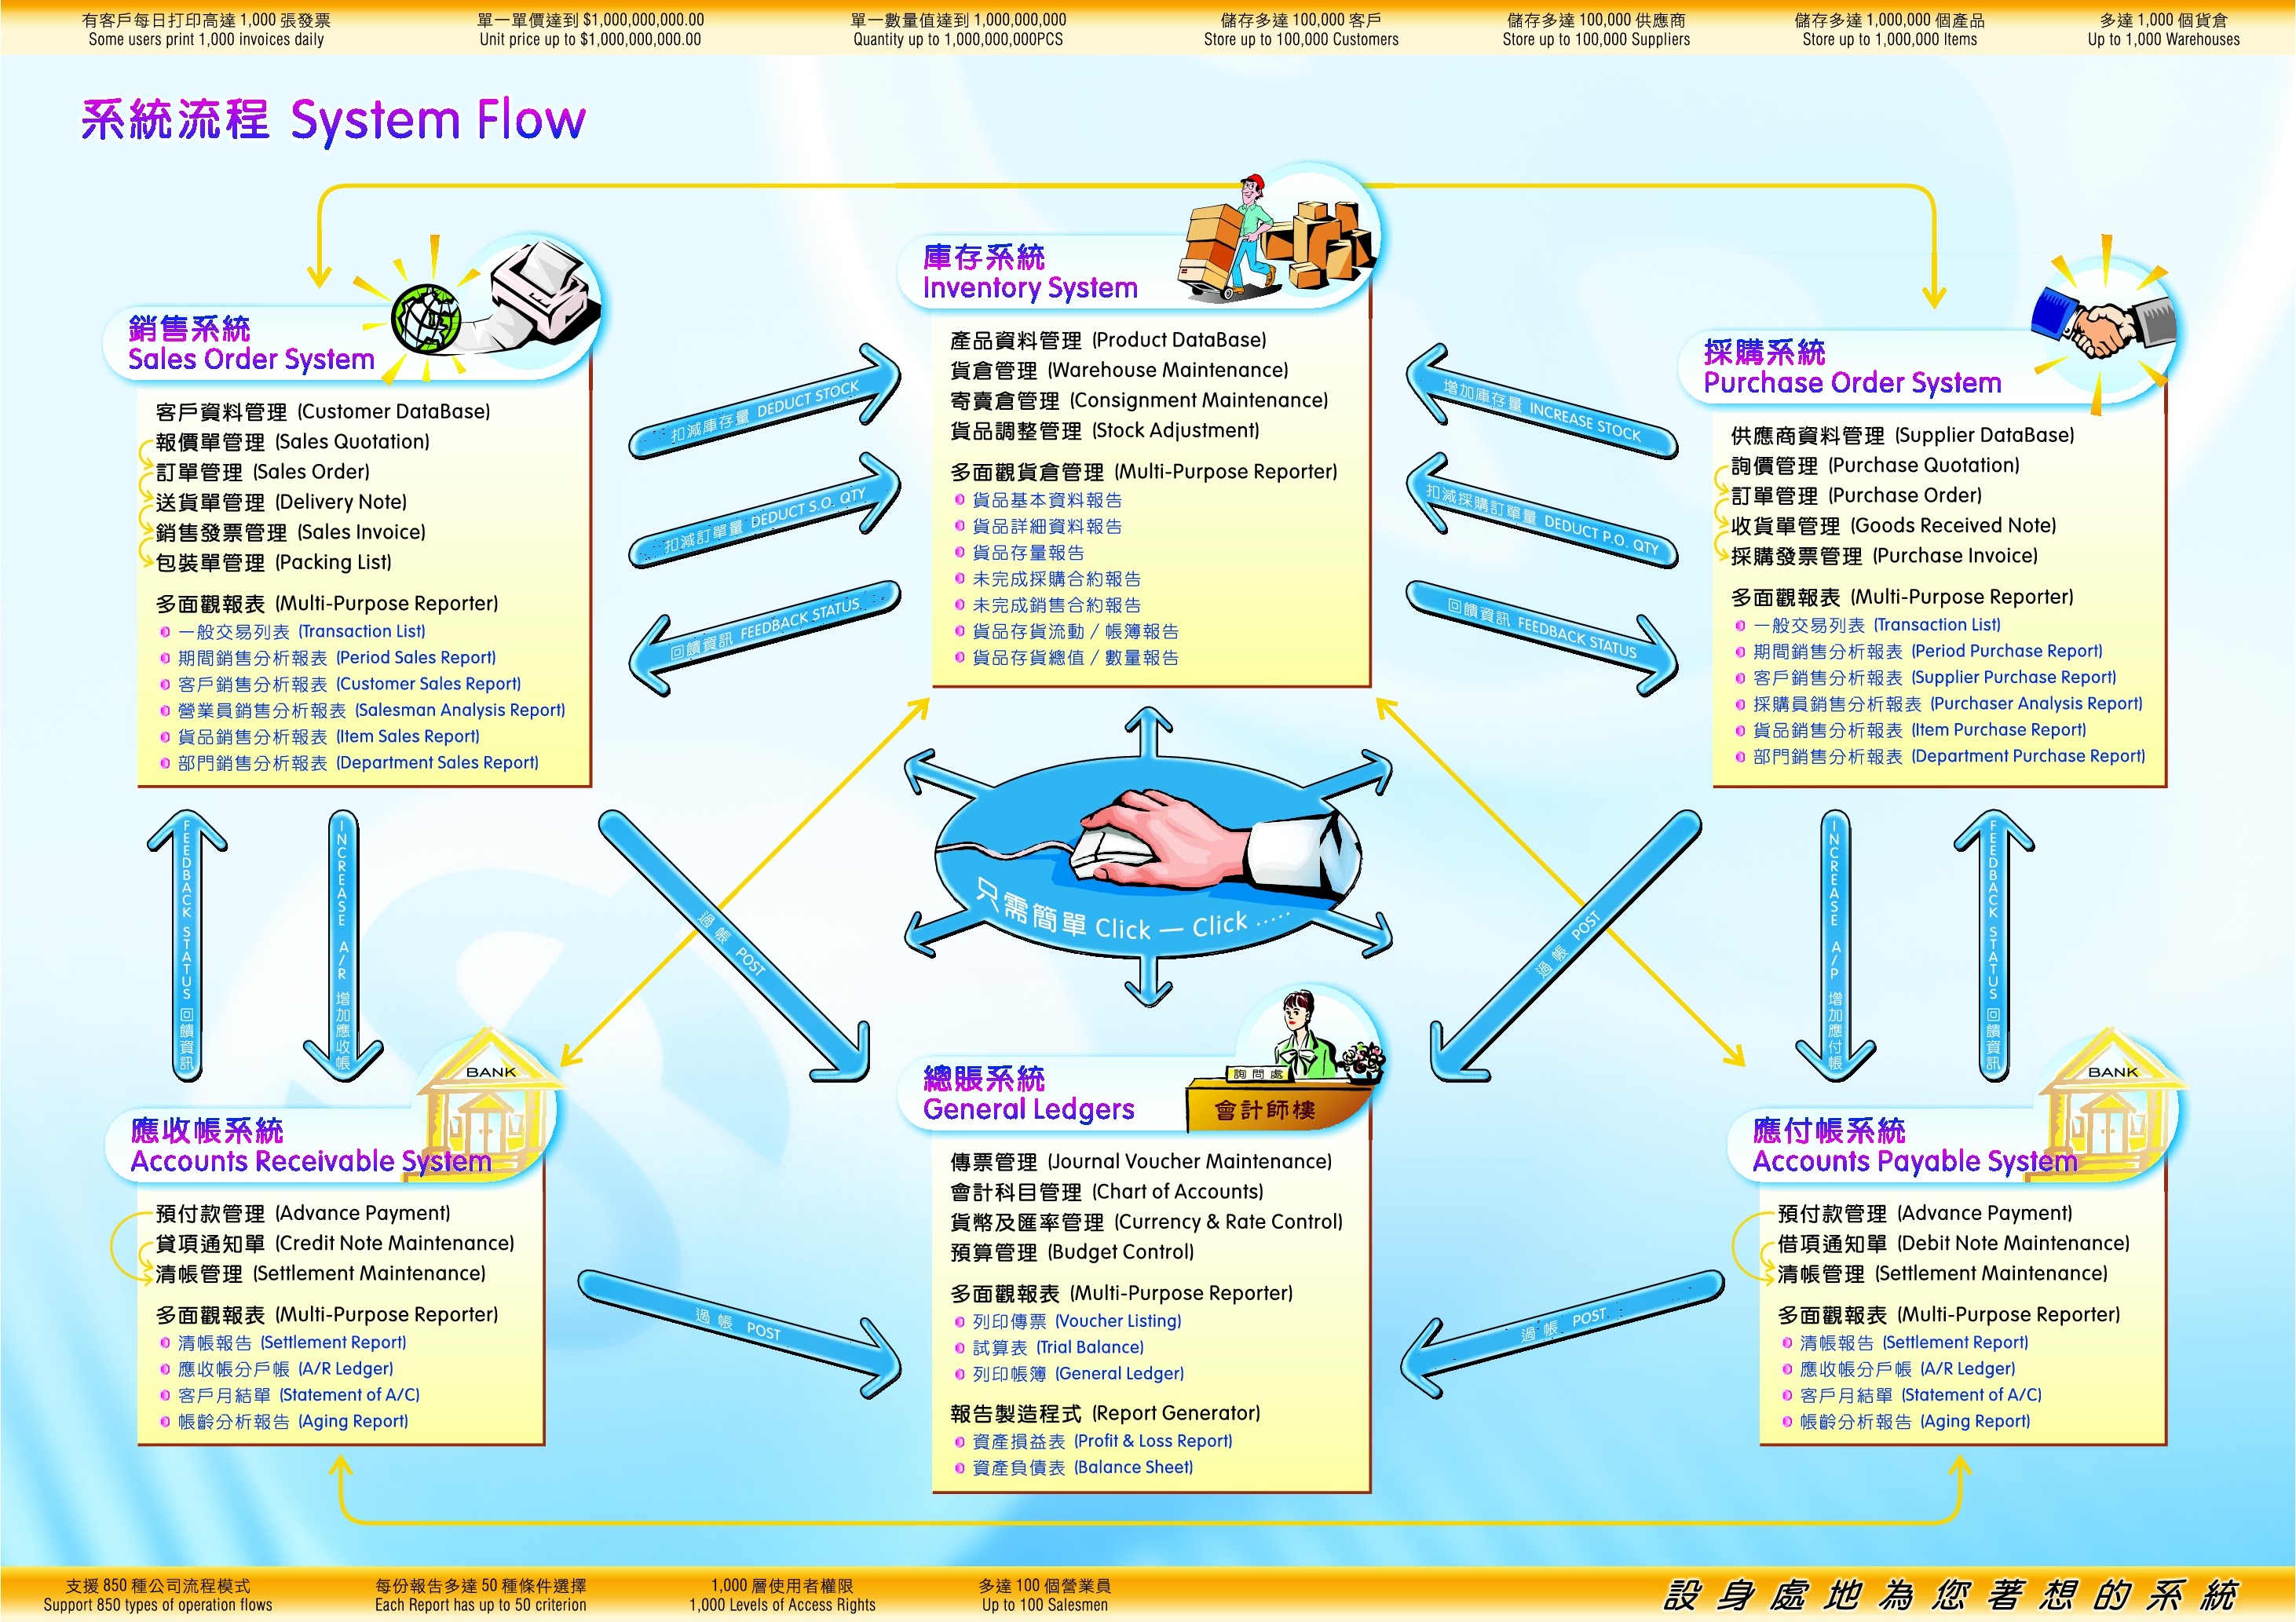Open the General Ledgers heading

click(x=1028, y=1094)
